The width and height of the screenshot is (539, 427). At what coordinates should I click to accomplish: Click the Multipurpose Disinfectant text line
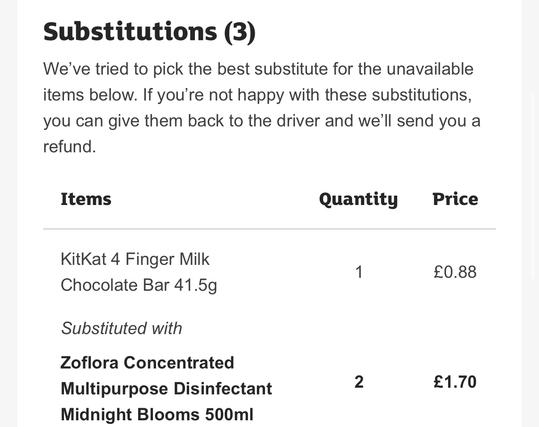166,389
